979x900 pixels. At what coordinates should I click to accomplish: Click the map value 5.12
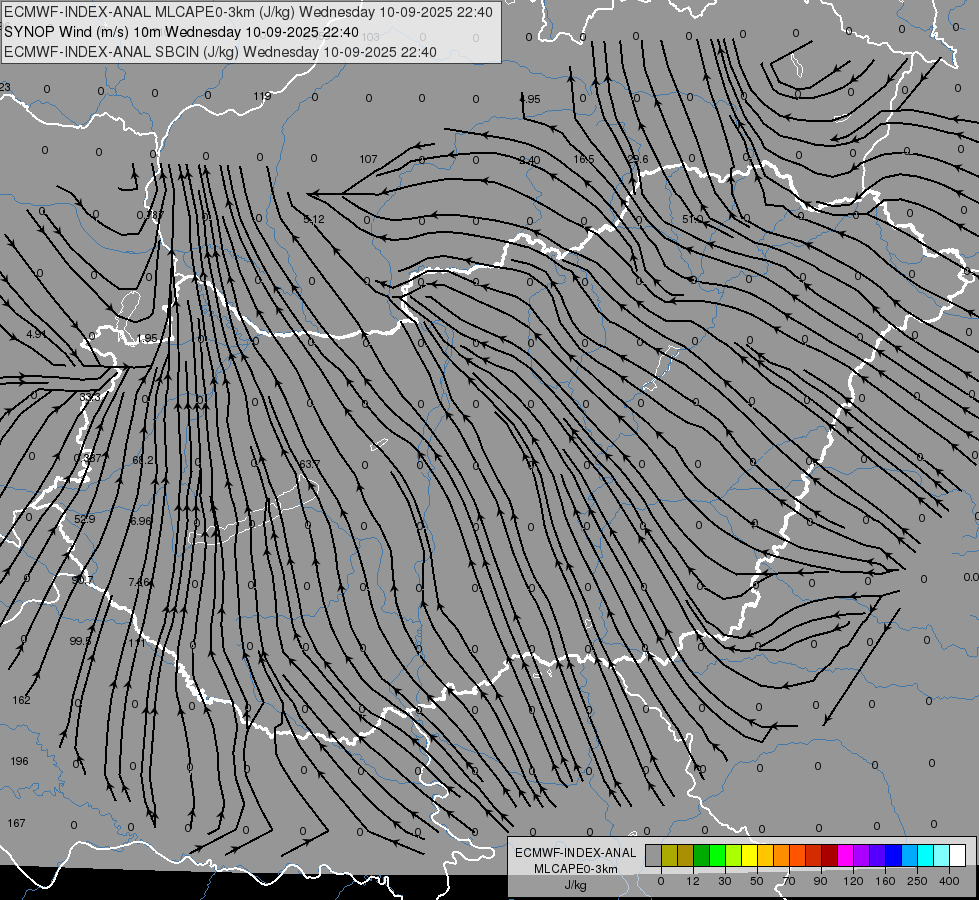coord(314,219)
